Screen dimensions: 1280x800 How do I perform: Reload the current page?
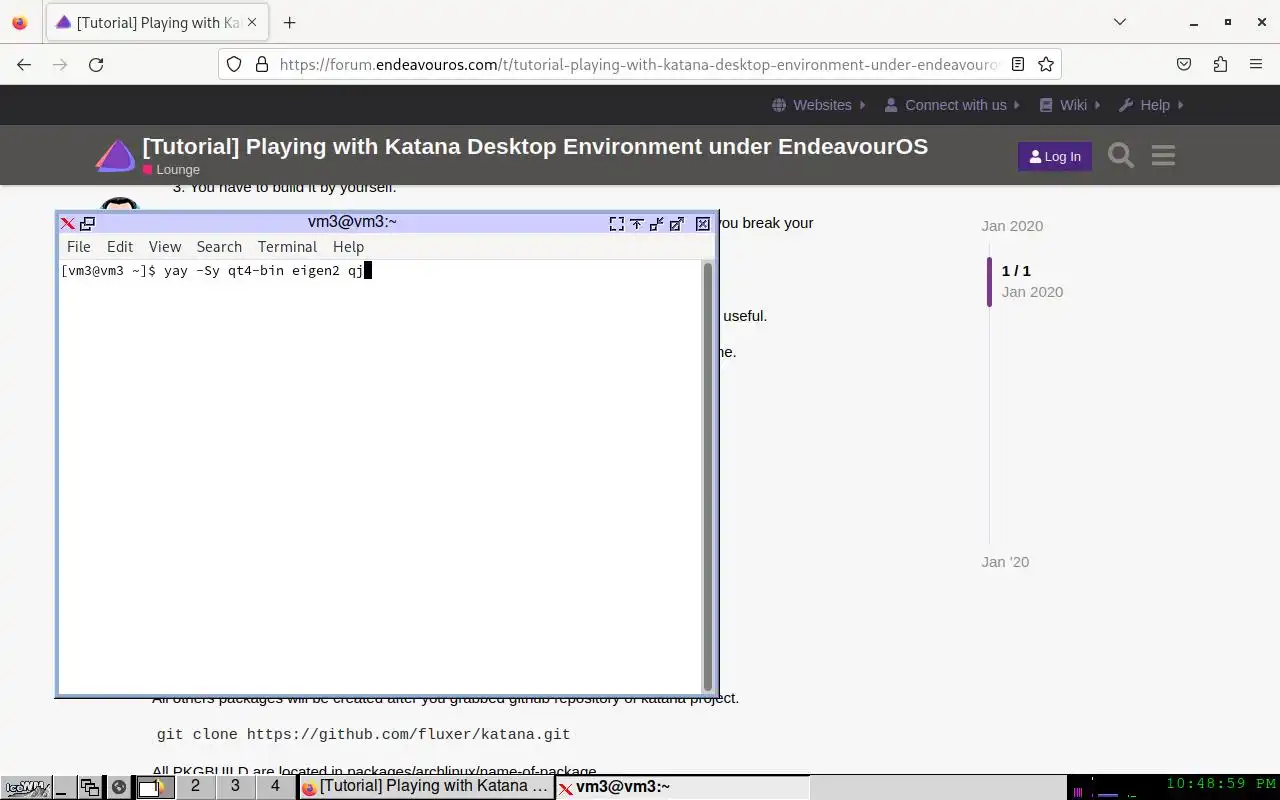pyautogui.click(x=96, y=64)
